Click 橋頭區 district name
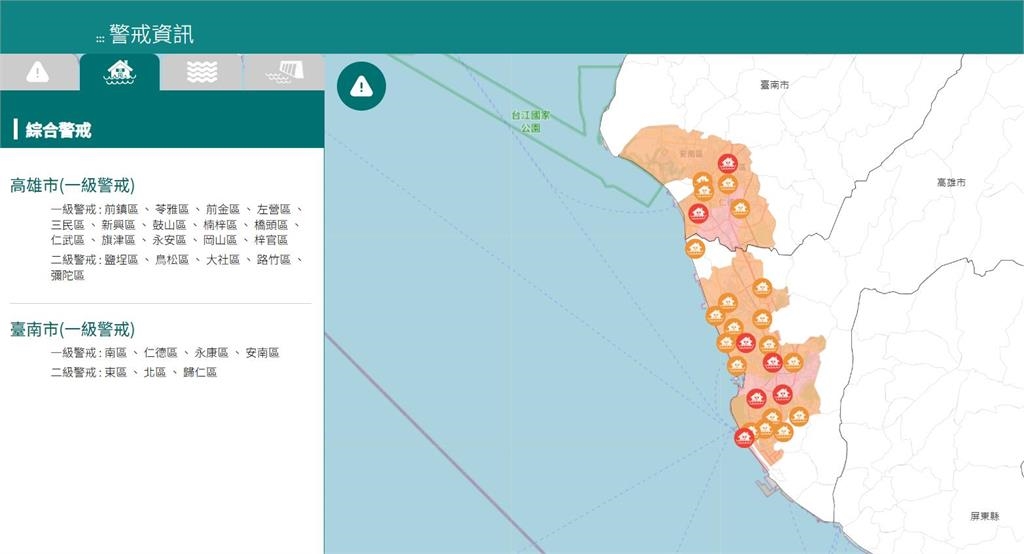The height and width of the screenshot is (554, 1024). coord(271,225)
